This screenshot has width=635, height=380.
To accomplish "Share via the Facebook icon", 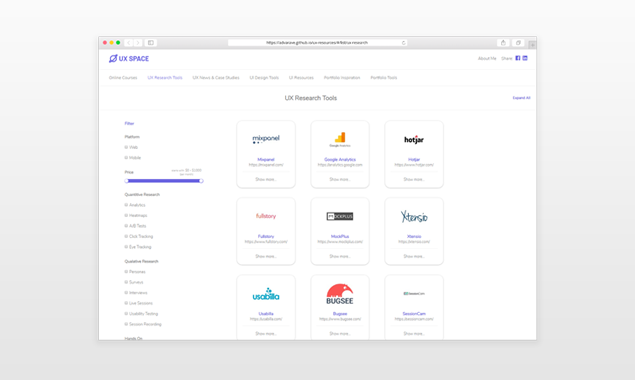I will 518,58.
